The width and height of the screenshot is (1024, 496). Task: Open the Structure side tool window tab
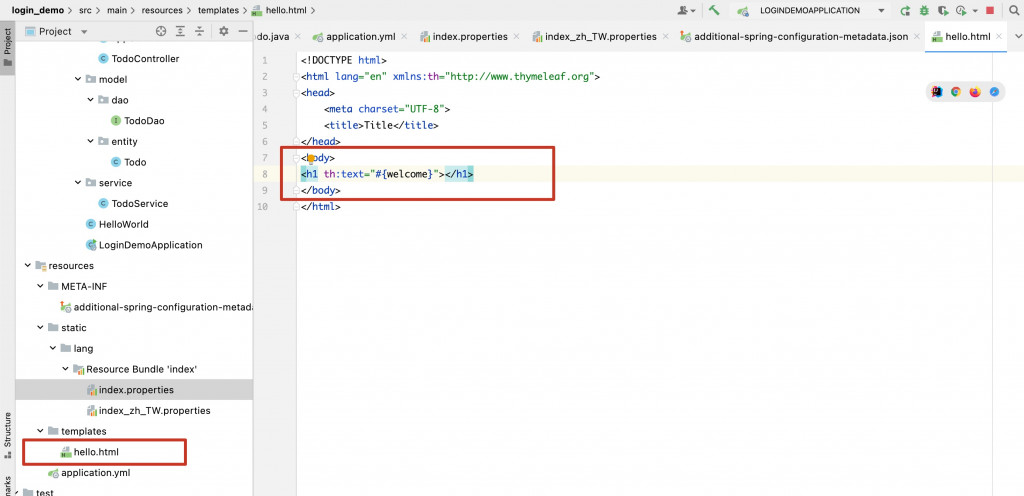coord(7,435)
